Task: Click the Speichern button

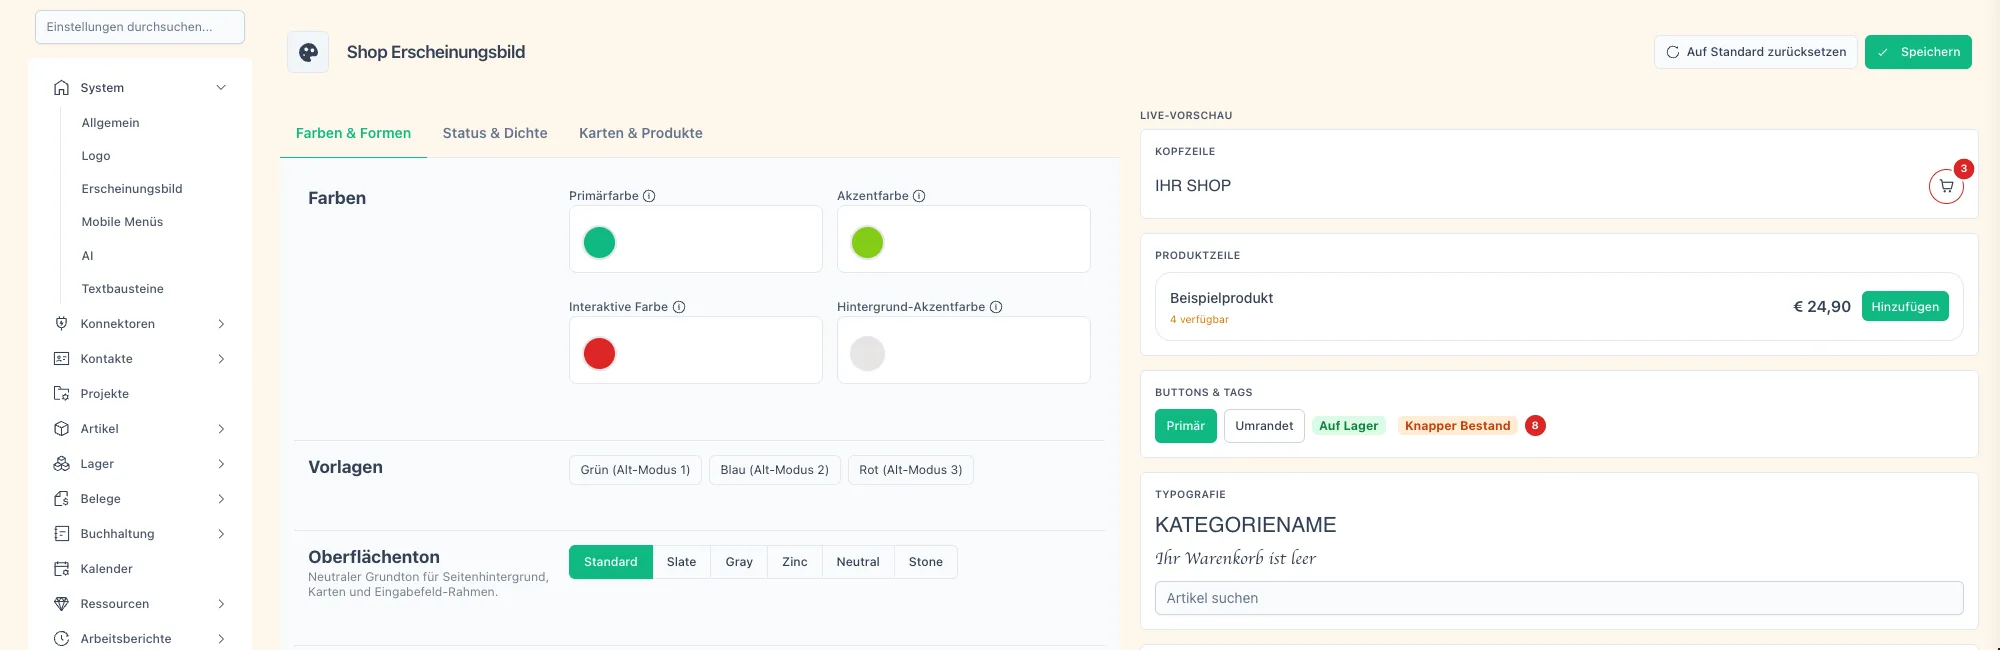Action: (1918, 52)
